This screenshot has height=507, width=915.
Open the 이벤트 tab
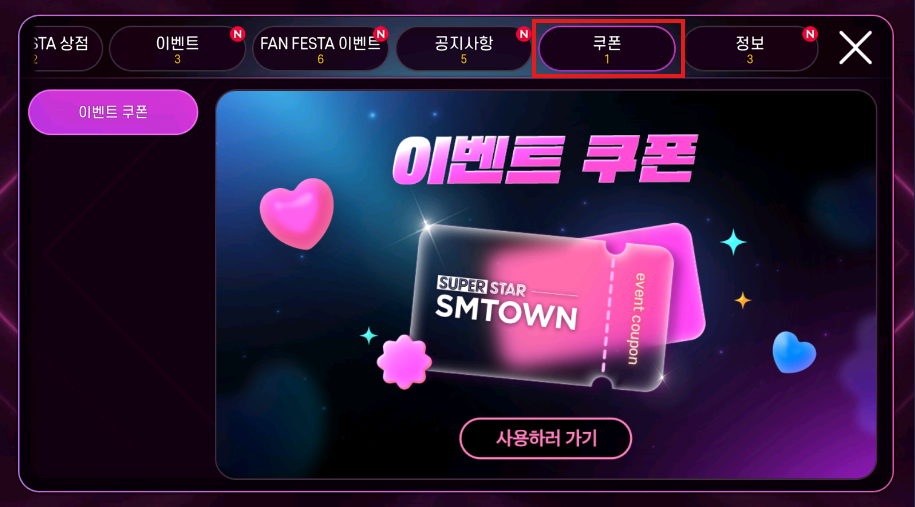177,48
